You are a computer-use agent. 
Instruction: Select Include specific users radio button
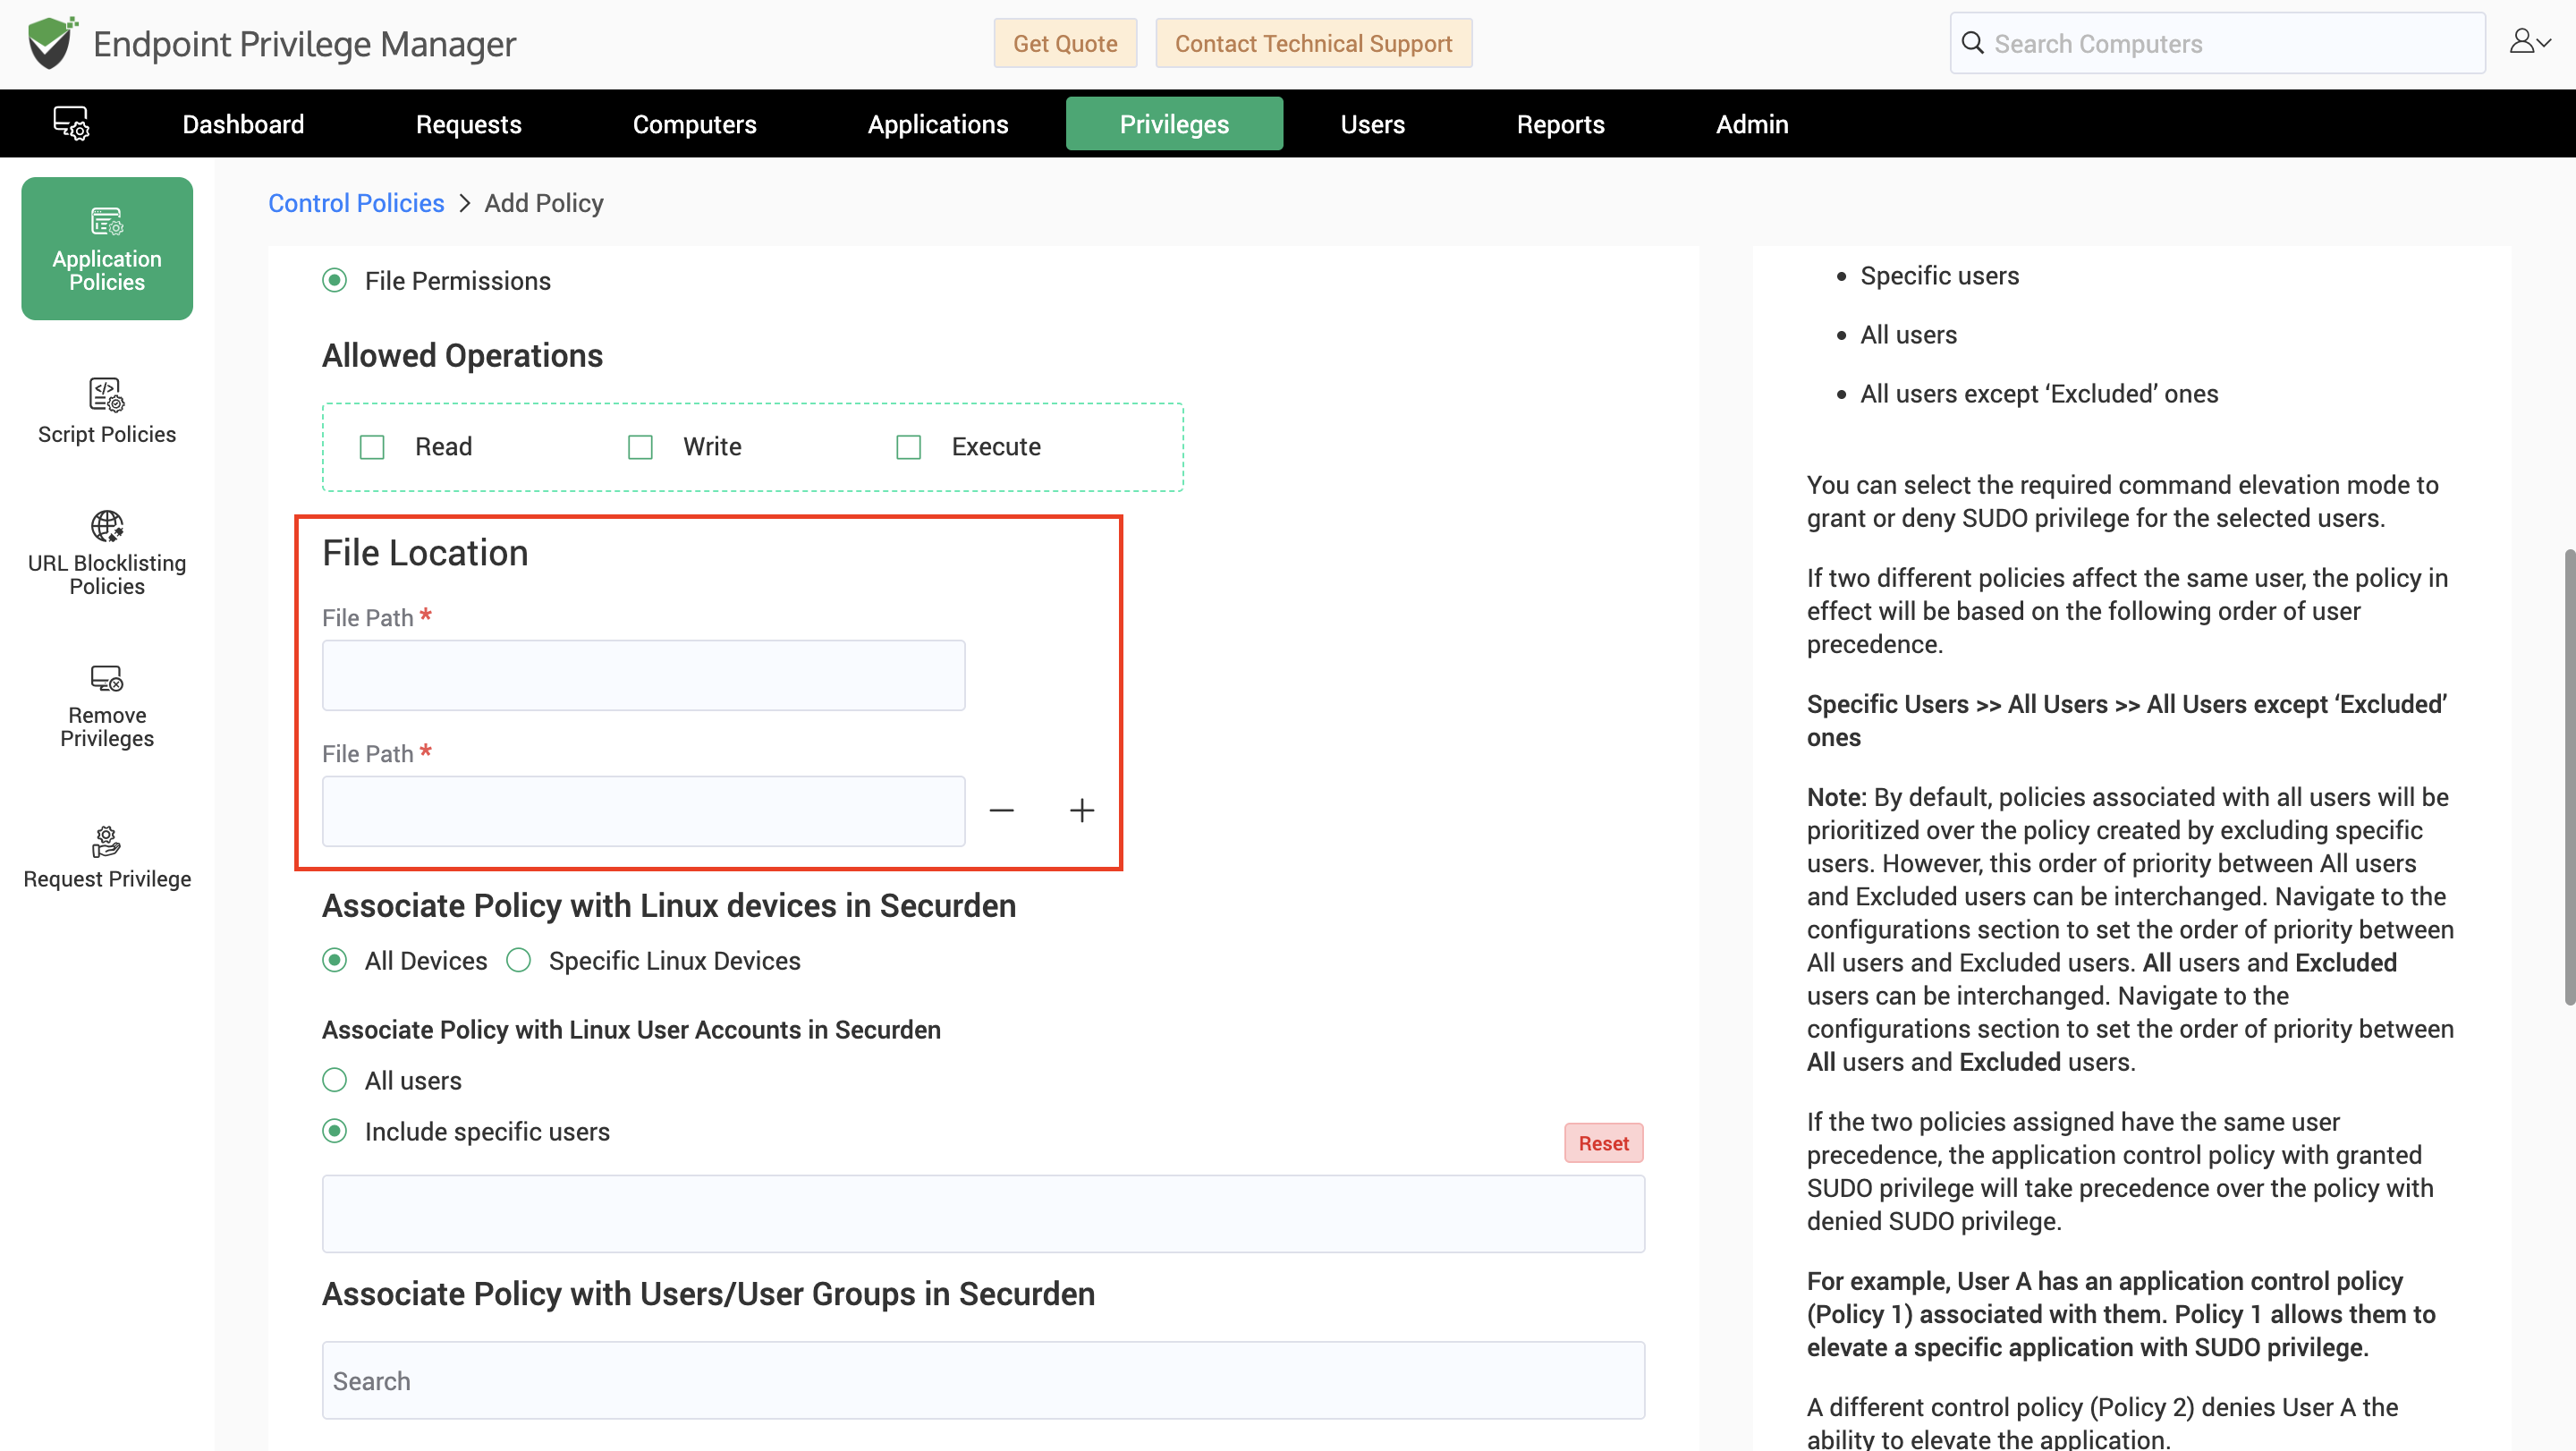pyautogui.click(x=335, y=1132)
